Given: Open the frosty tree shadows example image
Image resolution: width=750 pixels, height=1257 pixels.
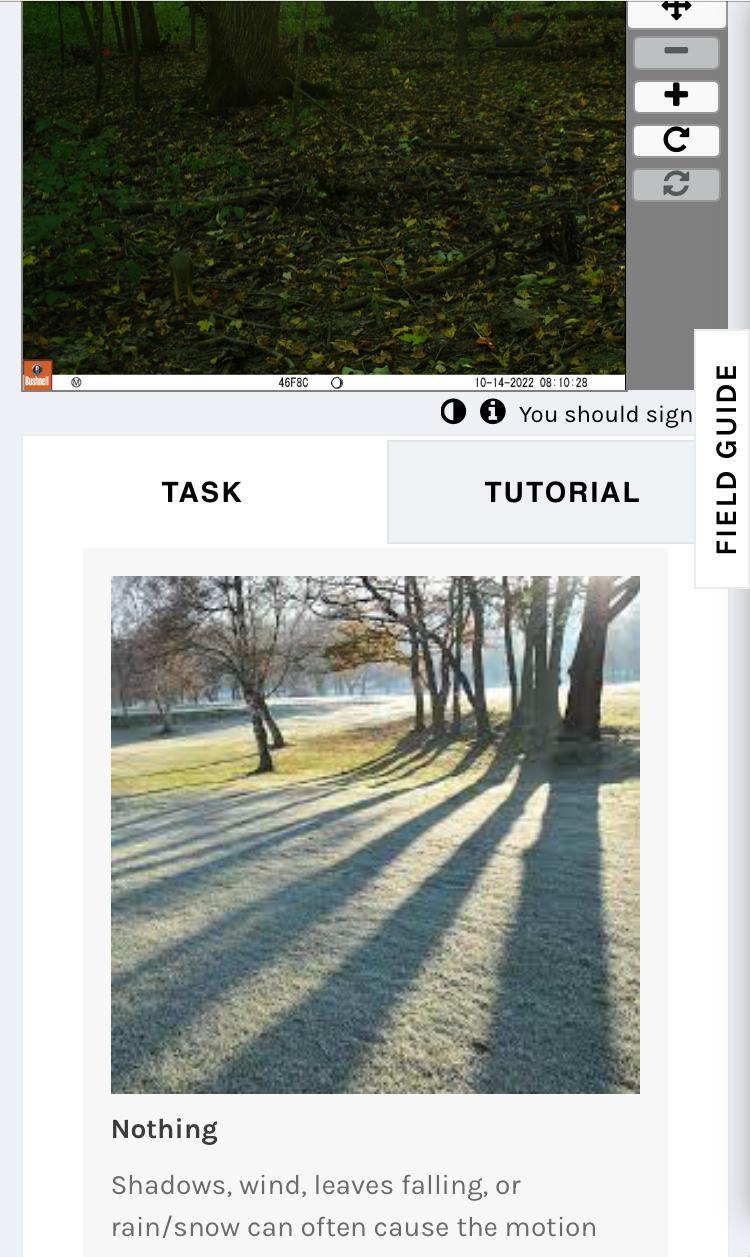Looking at the screenshot, I should pos(375,834).
